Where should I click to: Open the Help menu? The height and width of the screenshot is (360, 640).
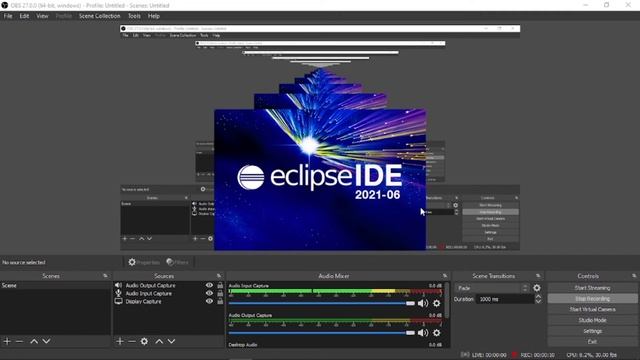click(x=153, y=16)
